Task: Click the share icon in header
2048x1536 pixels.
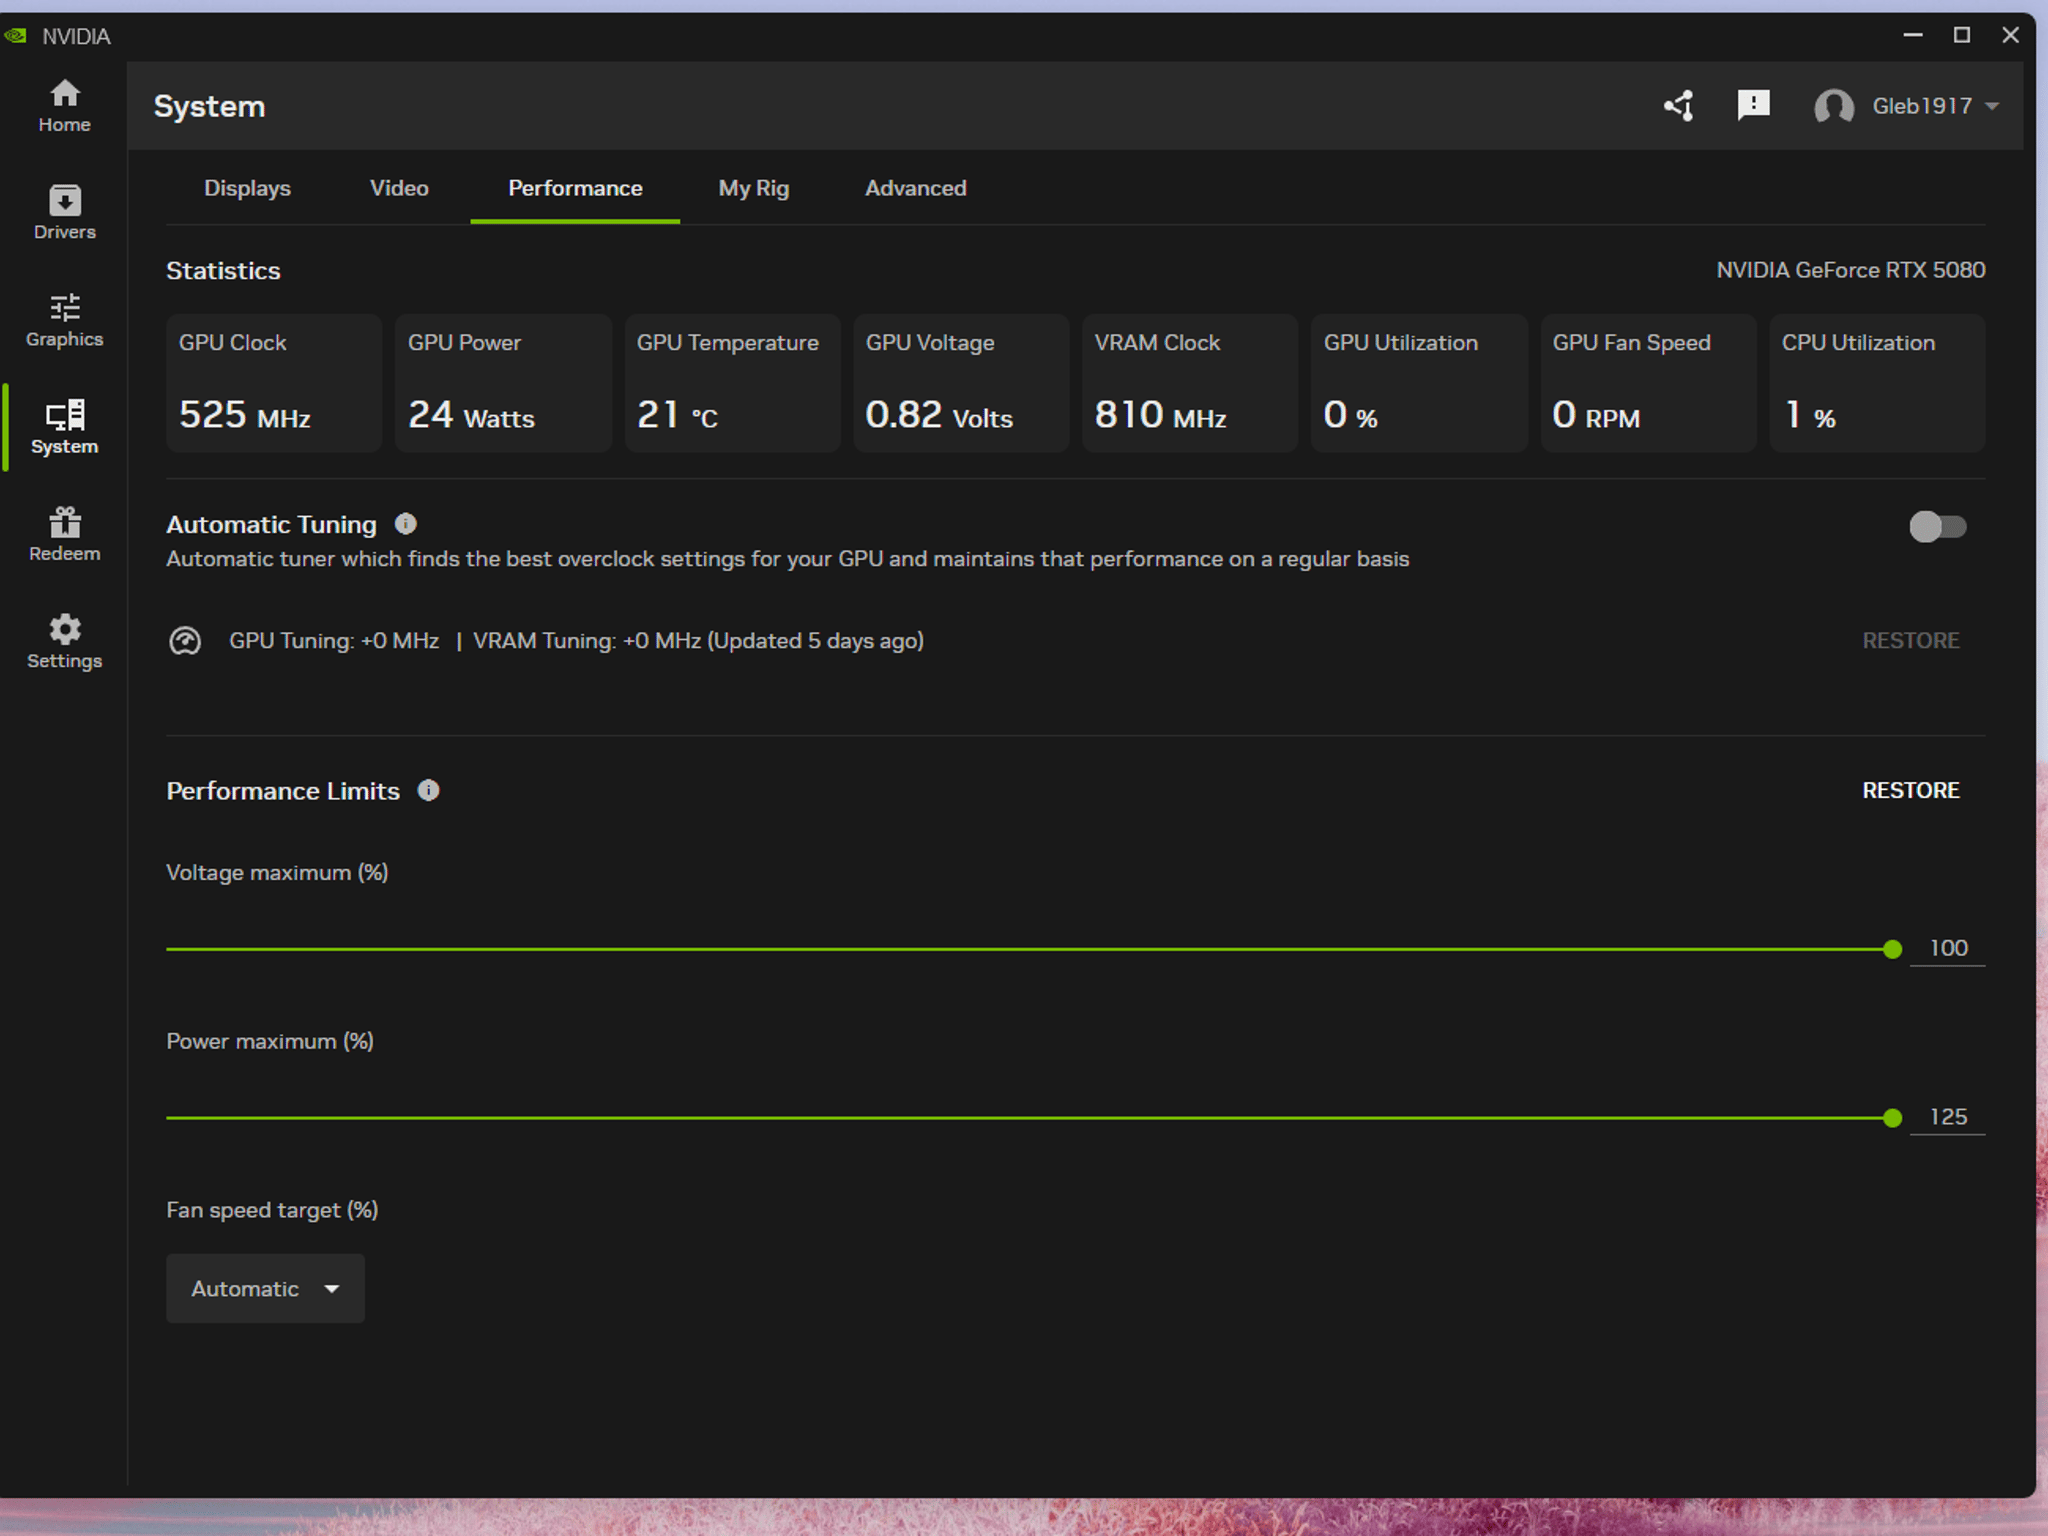Action: (1679, 105)
